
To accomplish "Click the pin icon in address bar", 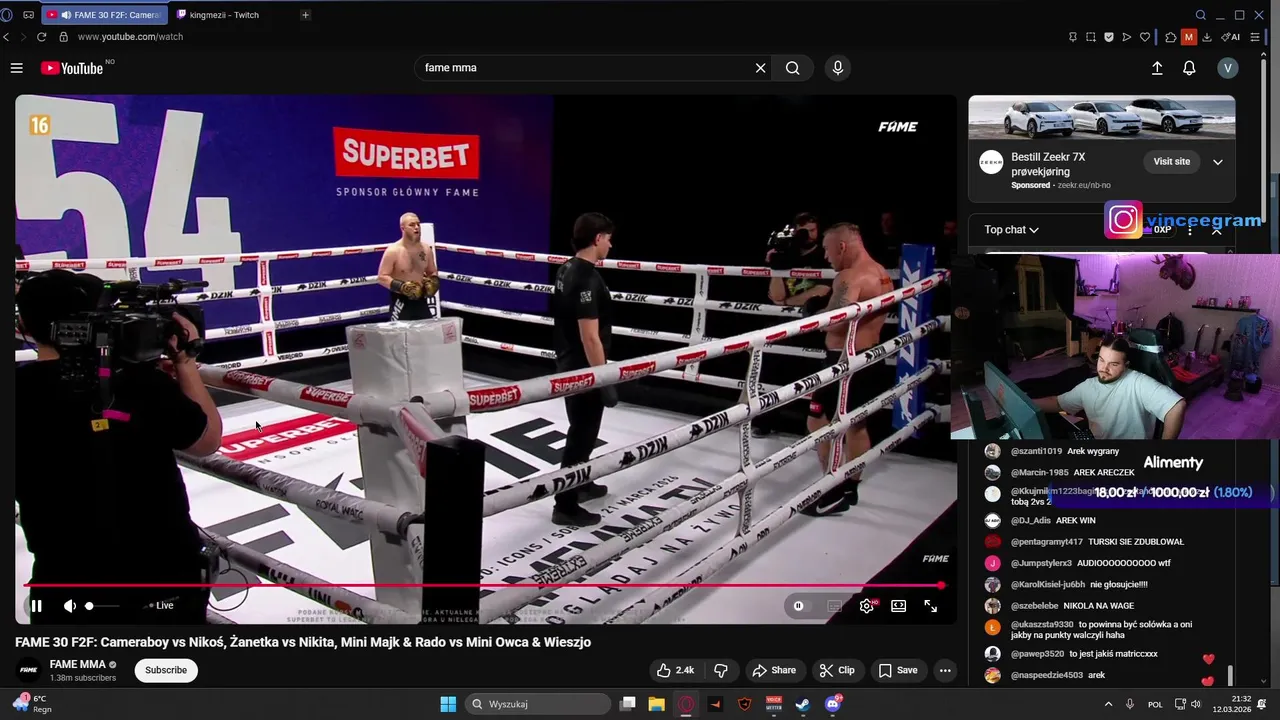I will point(1073,37).
